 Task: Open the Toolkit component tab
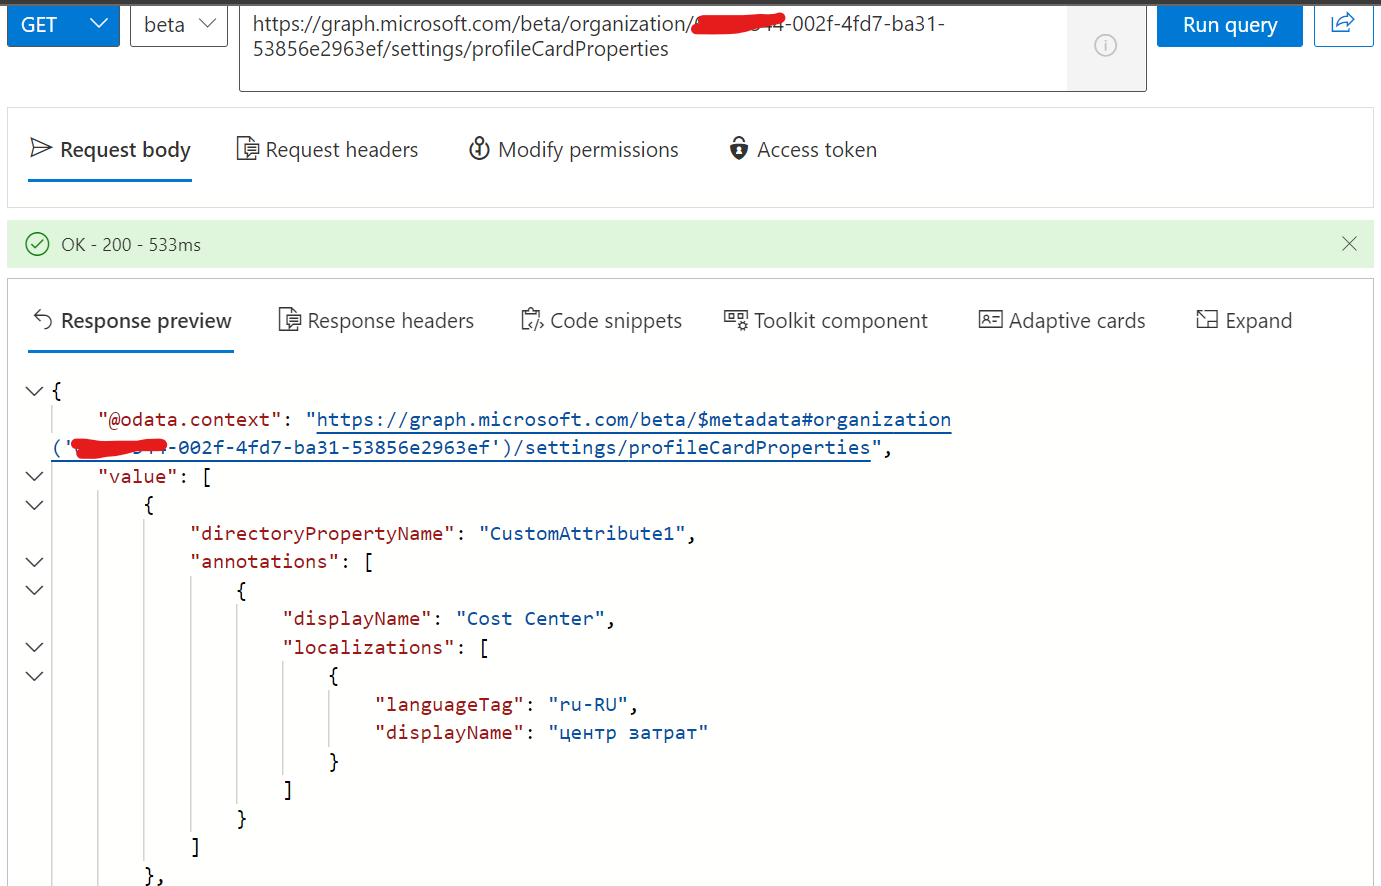click(826, 321)
